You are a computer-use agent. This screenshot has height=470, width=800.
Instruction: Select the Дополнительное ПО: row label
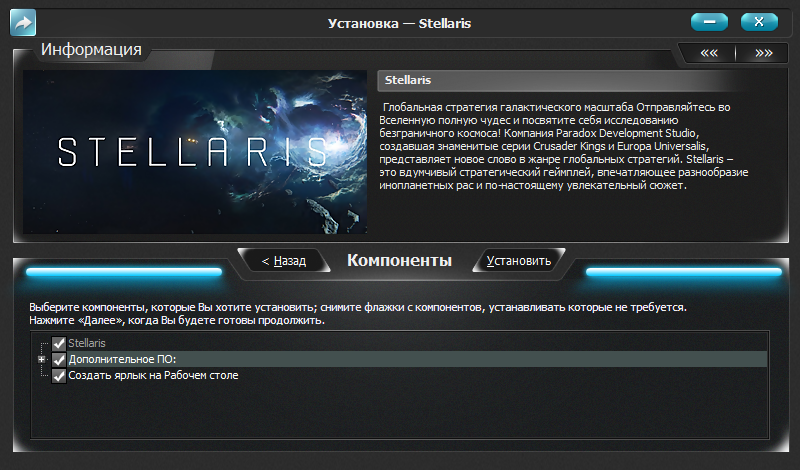(122, 359)
